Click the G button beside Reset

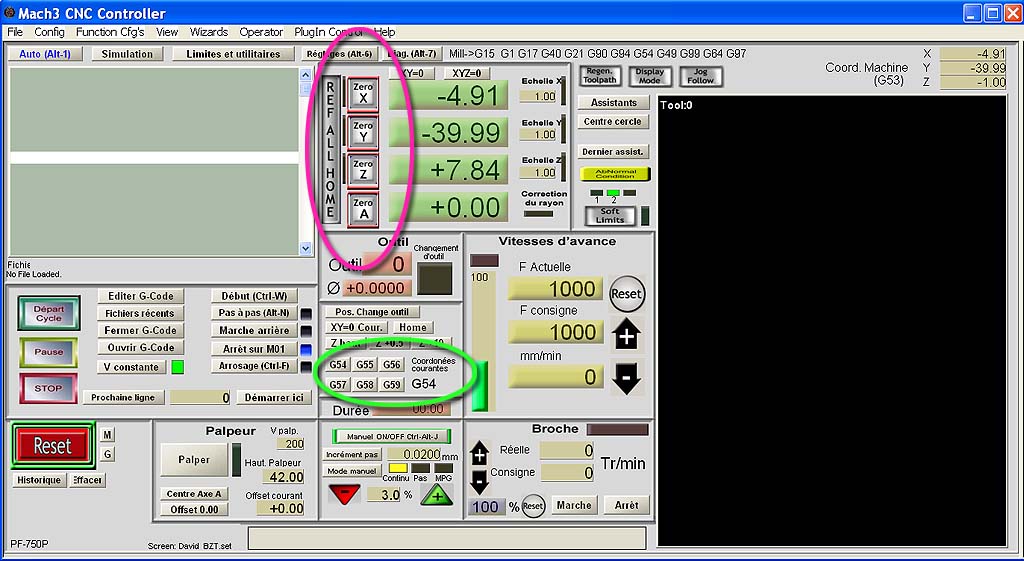[108, 455]
